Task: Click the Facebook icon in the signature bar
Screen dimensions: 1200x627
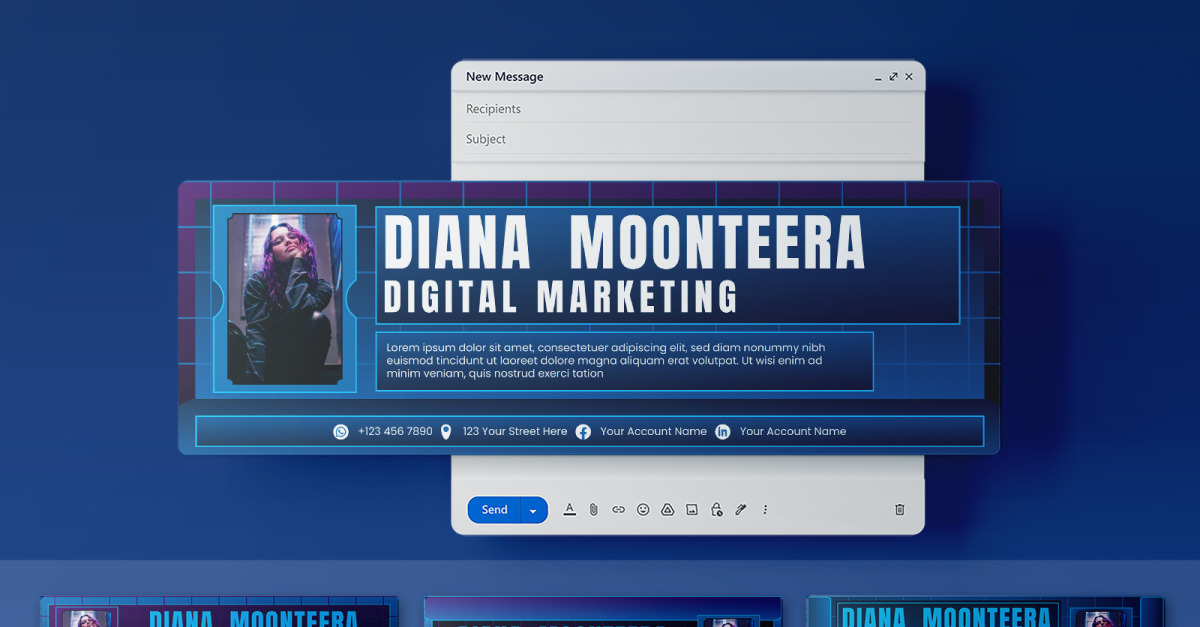Action: [583, 431]
